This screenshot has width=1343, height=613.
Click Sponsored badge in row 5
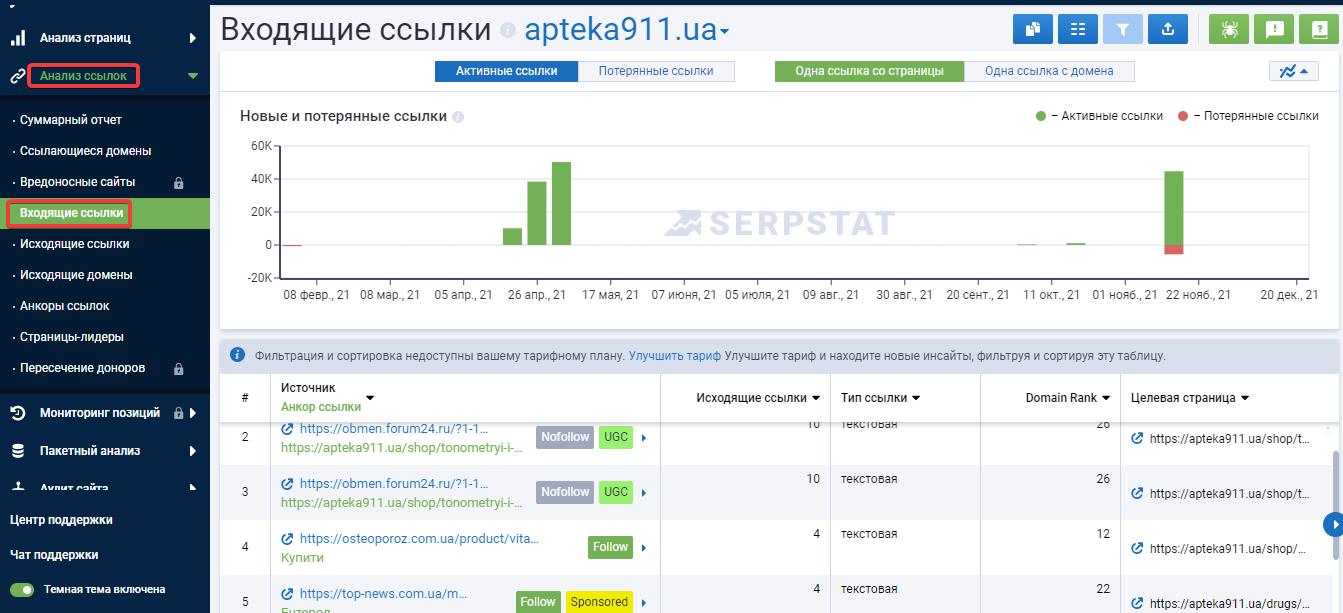coord(600,602)
